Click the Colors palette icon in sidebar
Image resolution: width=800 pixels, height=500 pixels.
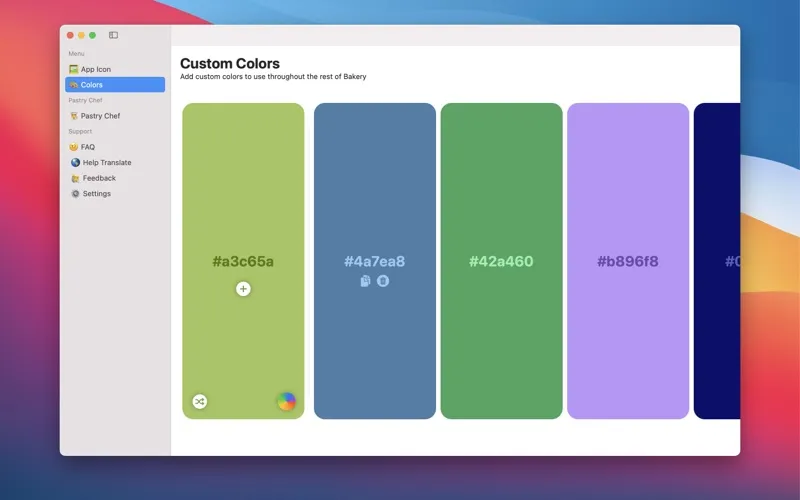pos(73,85)
